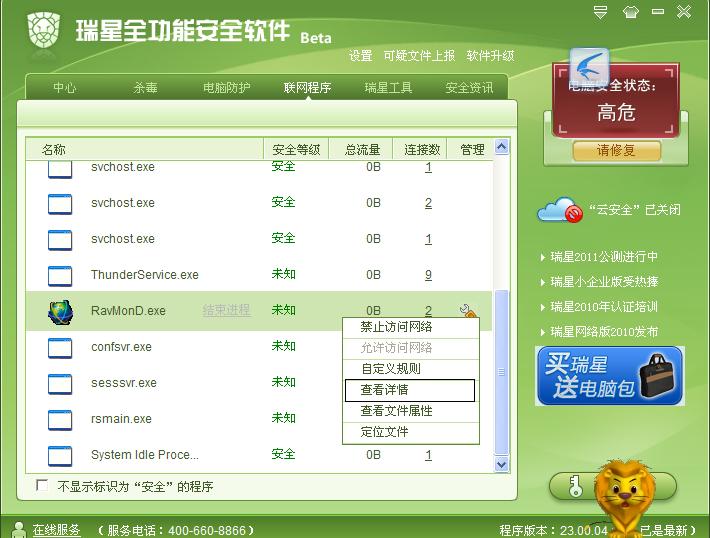
Task: Choose 自定义规则 from context menu
Action: pyautogui.click(x=411, y=369)
